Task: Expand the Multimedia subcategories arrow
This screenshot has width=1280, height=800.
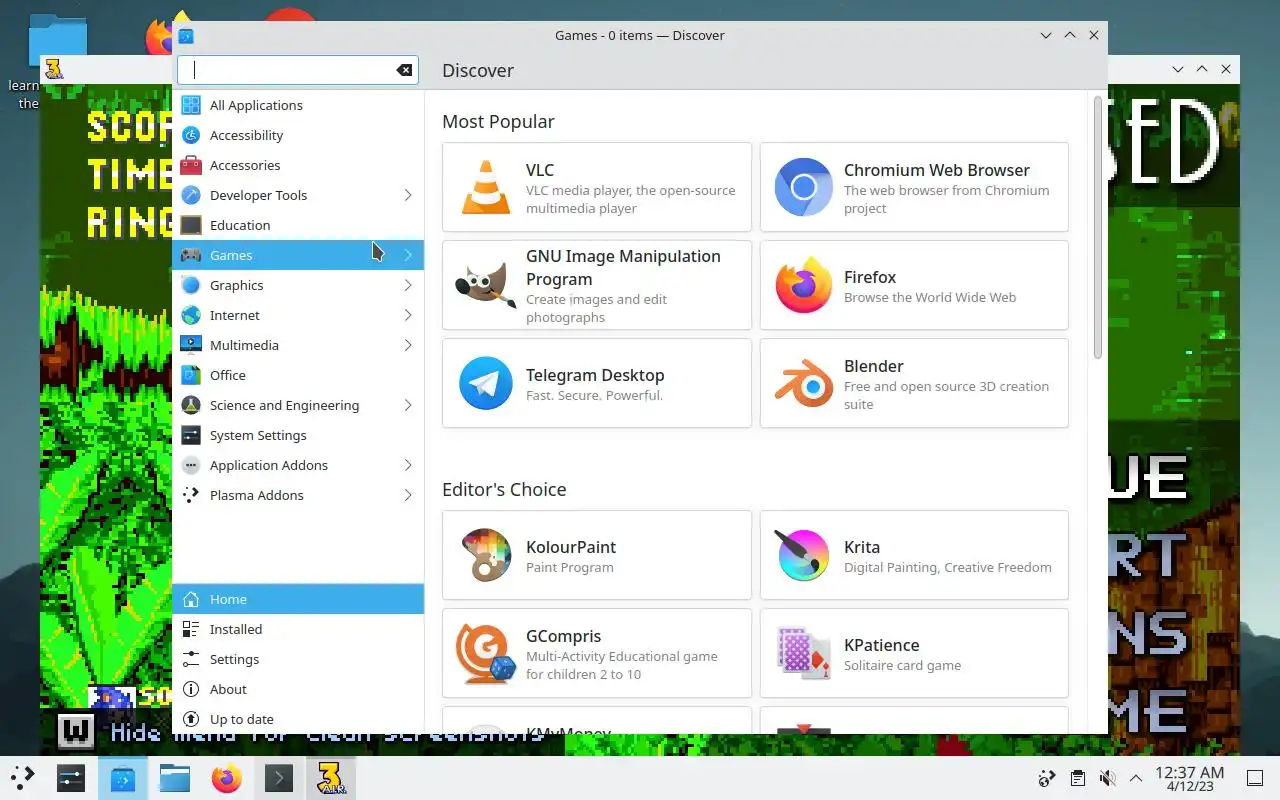Action: tap(408, 345)
